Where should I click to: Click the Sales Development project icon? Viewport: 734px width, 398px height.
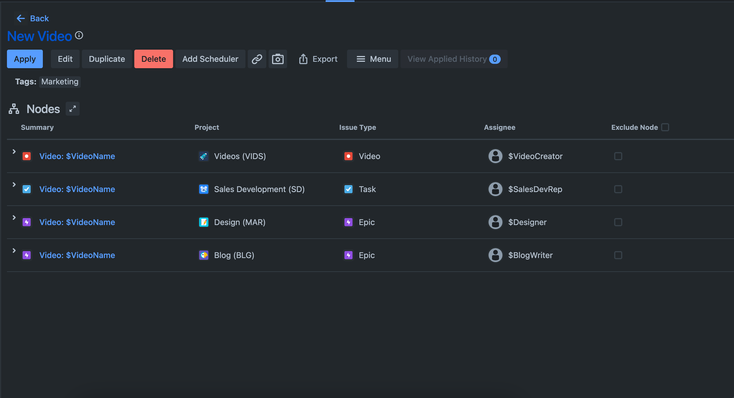tap(203, 189)
